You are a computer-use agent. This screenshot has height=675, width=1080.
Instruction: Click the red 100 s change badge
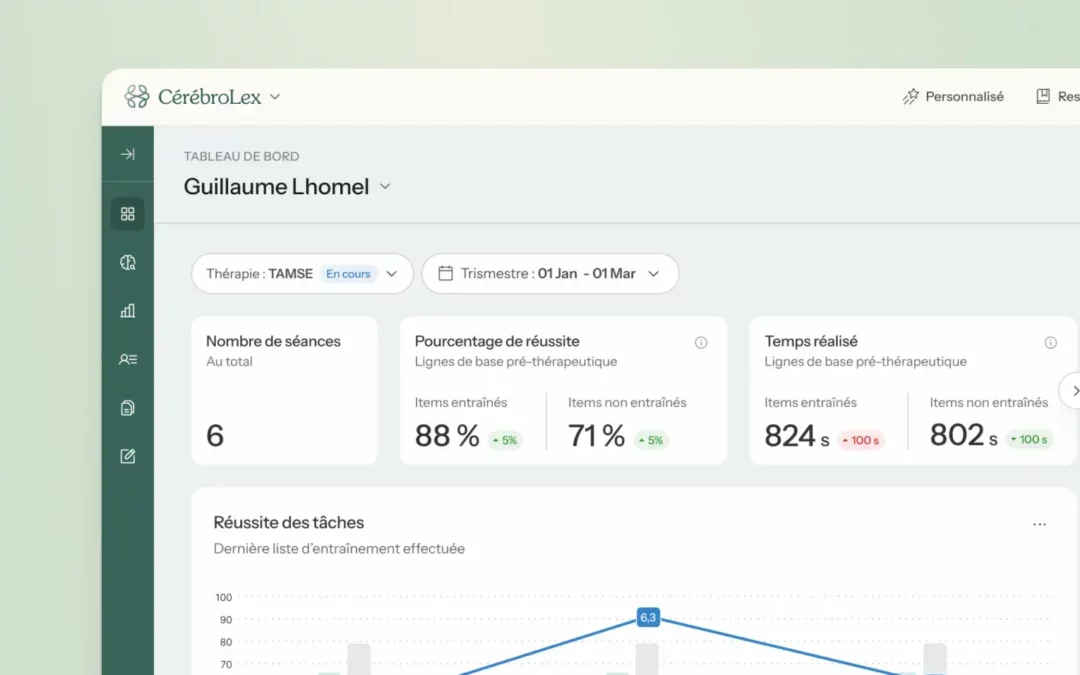point(861,440)
